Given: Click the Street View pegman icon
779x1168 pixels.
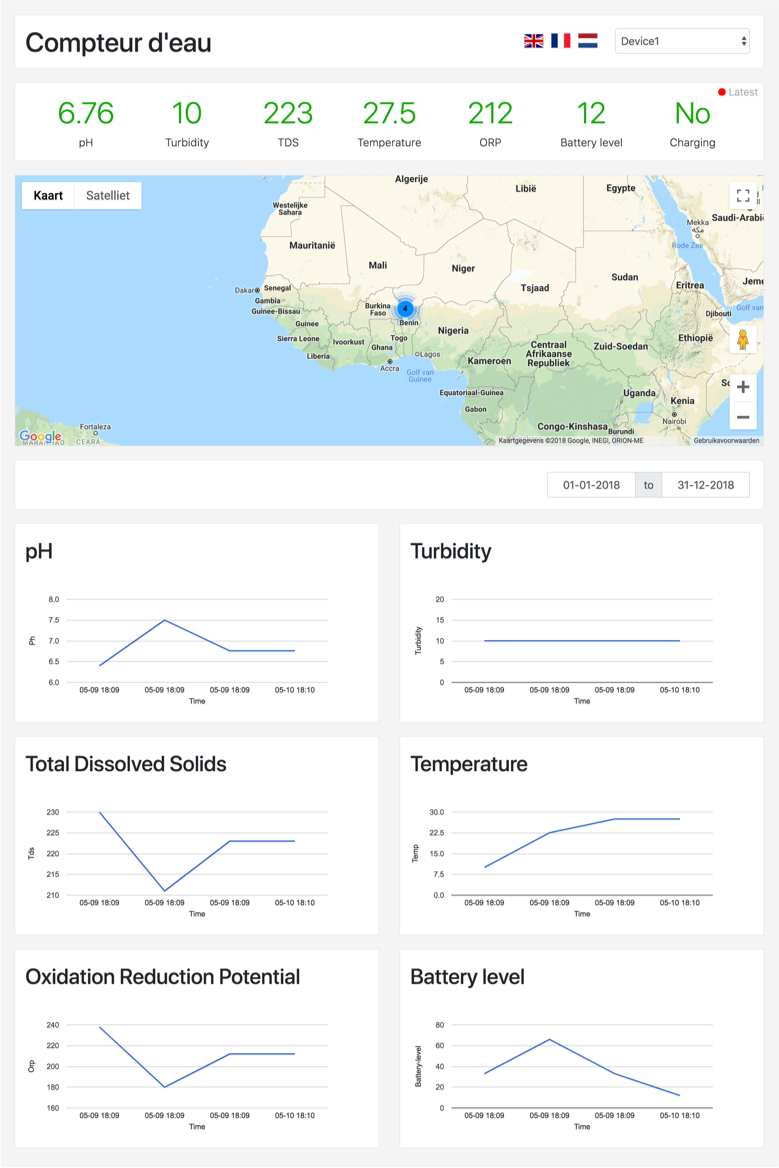Looking at the screenshot, I should point(742,340).
